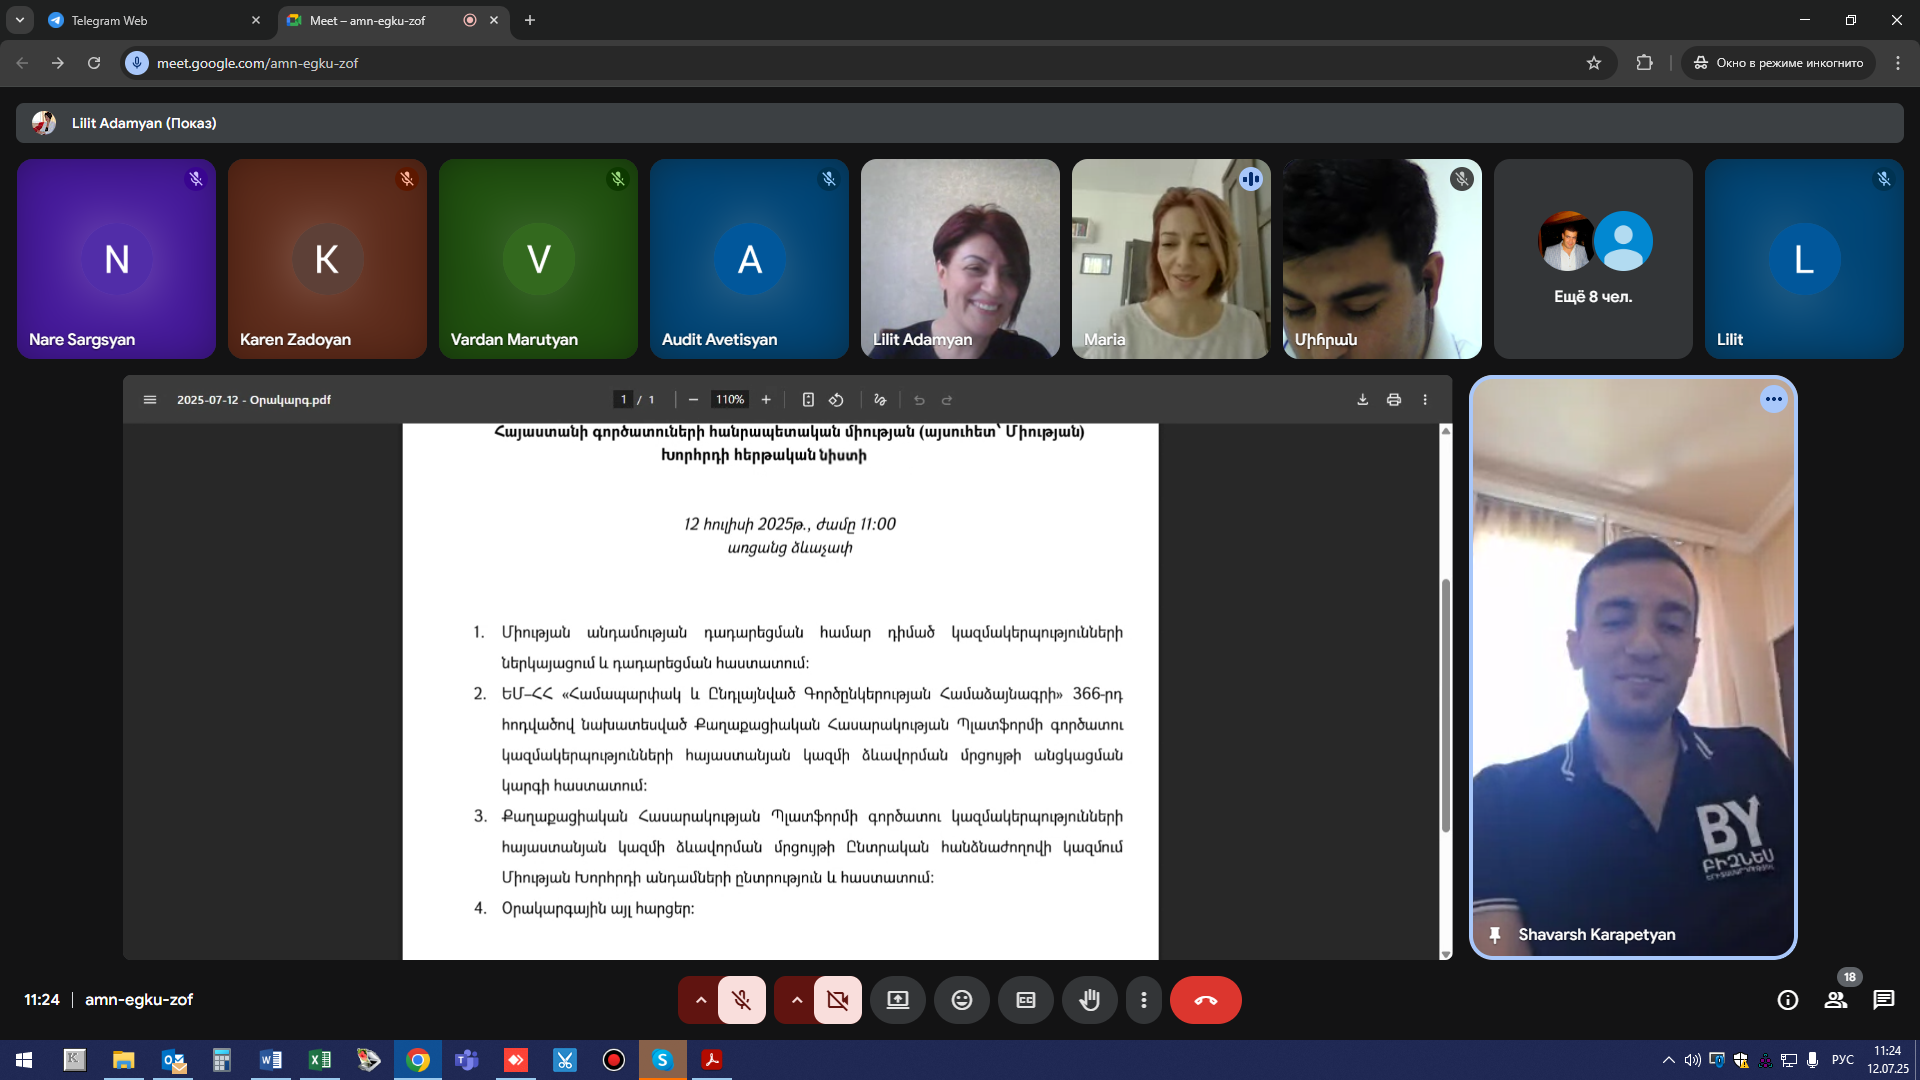Open Excel from the taskbar
The height and width of the screenshot is (1080, 1920).
click(320, 1060)
